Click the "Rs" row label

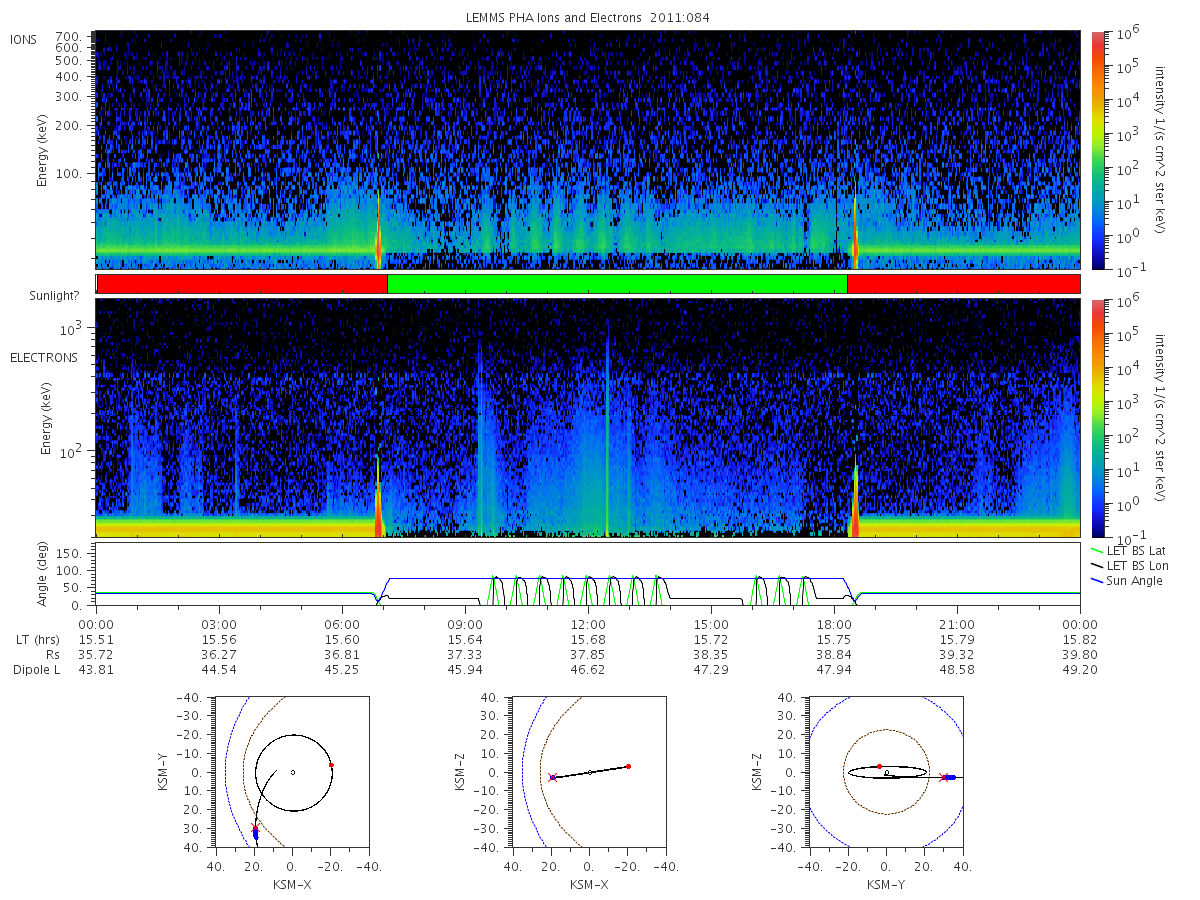coord(51,655)
